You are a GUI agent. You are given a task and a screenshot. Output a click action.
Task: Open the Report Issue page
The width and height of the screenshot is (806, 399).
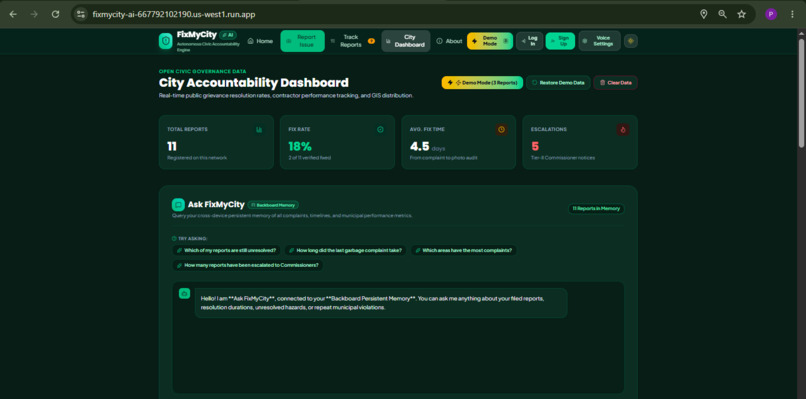coord(302,41)
